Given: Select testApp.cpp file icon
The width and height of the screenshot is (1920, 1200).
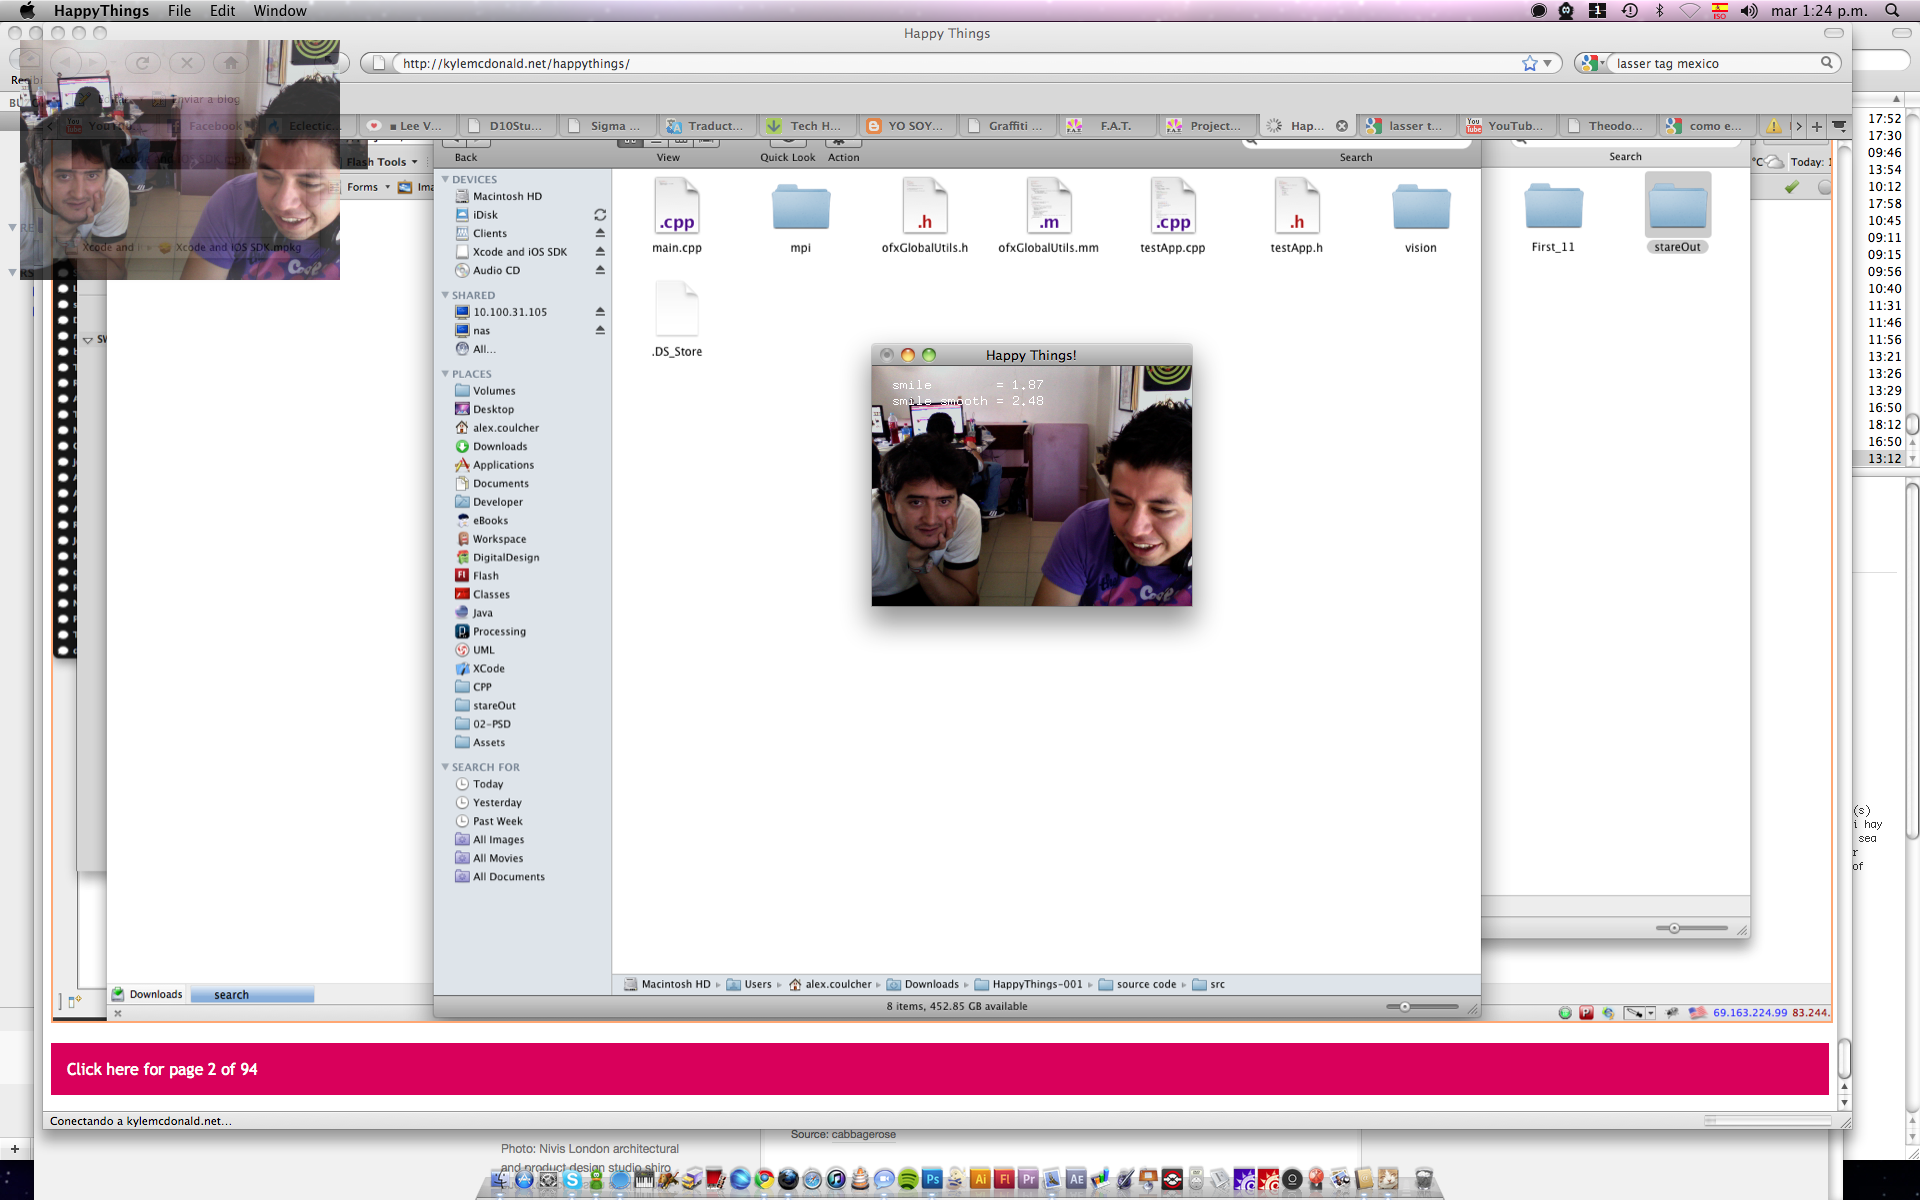Looking at the screenshot, I should click(x=1173, y=206).
